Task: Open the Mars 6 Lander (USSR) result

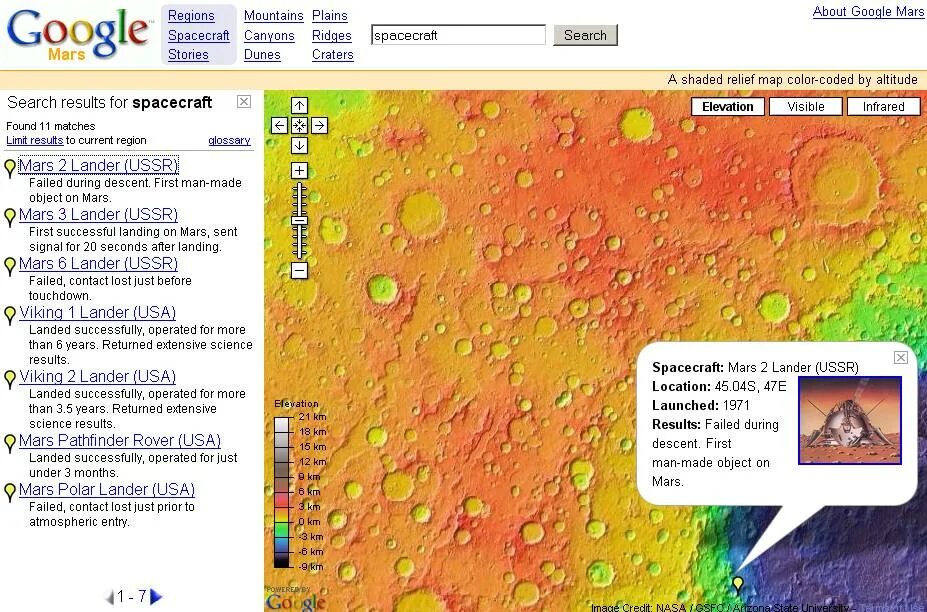Action: (98, 263)
